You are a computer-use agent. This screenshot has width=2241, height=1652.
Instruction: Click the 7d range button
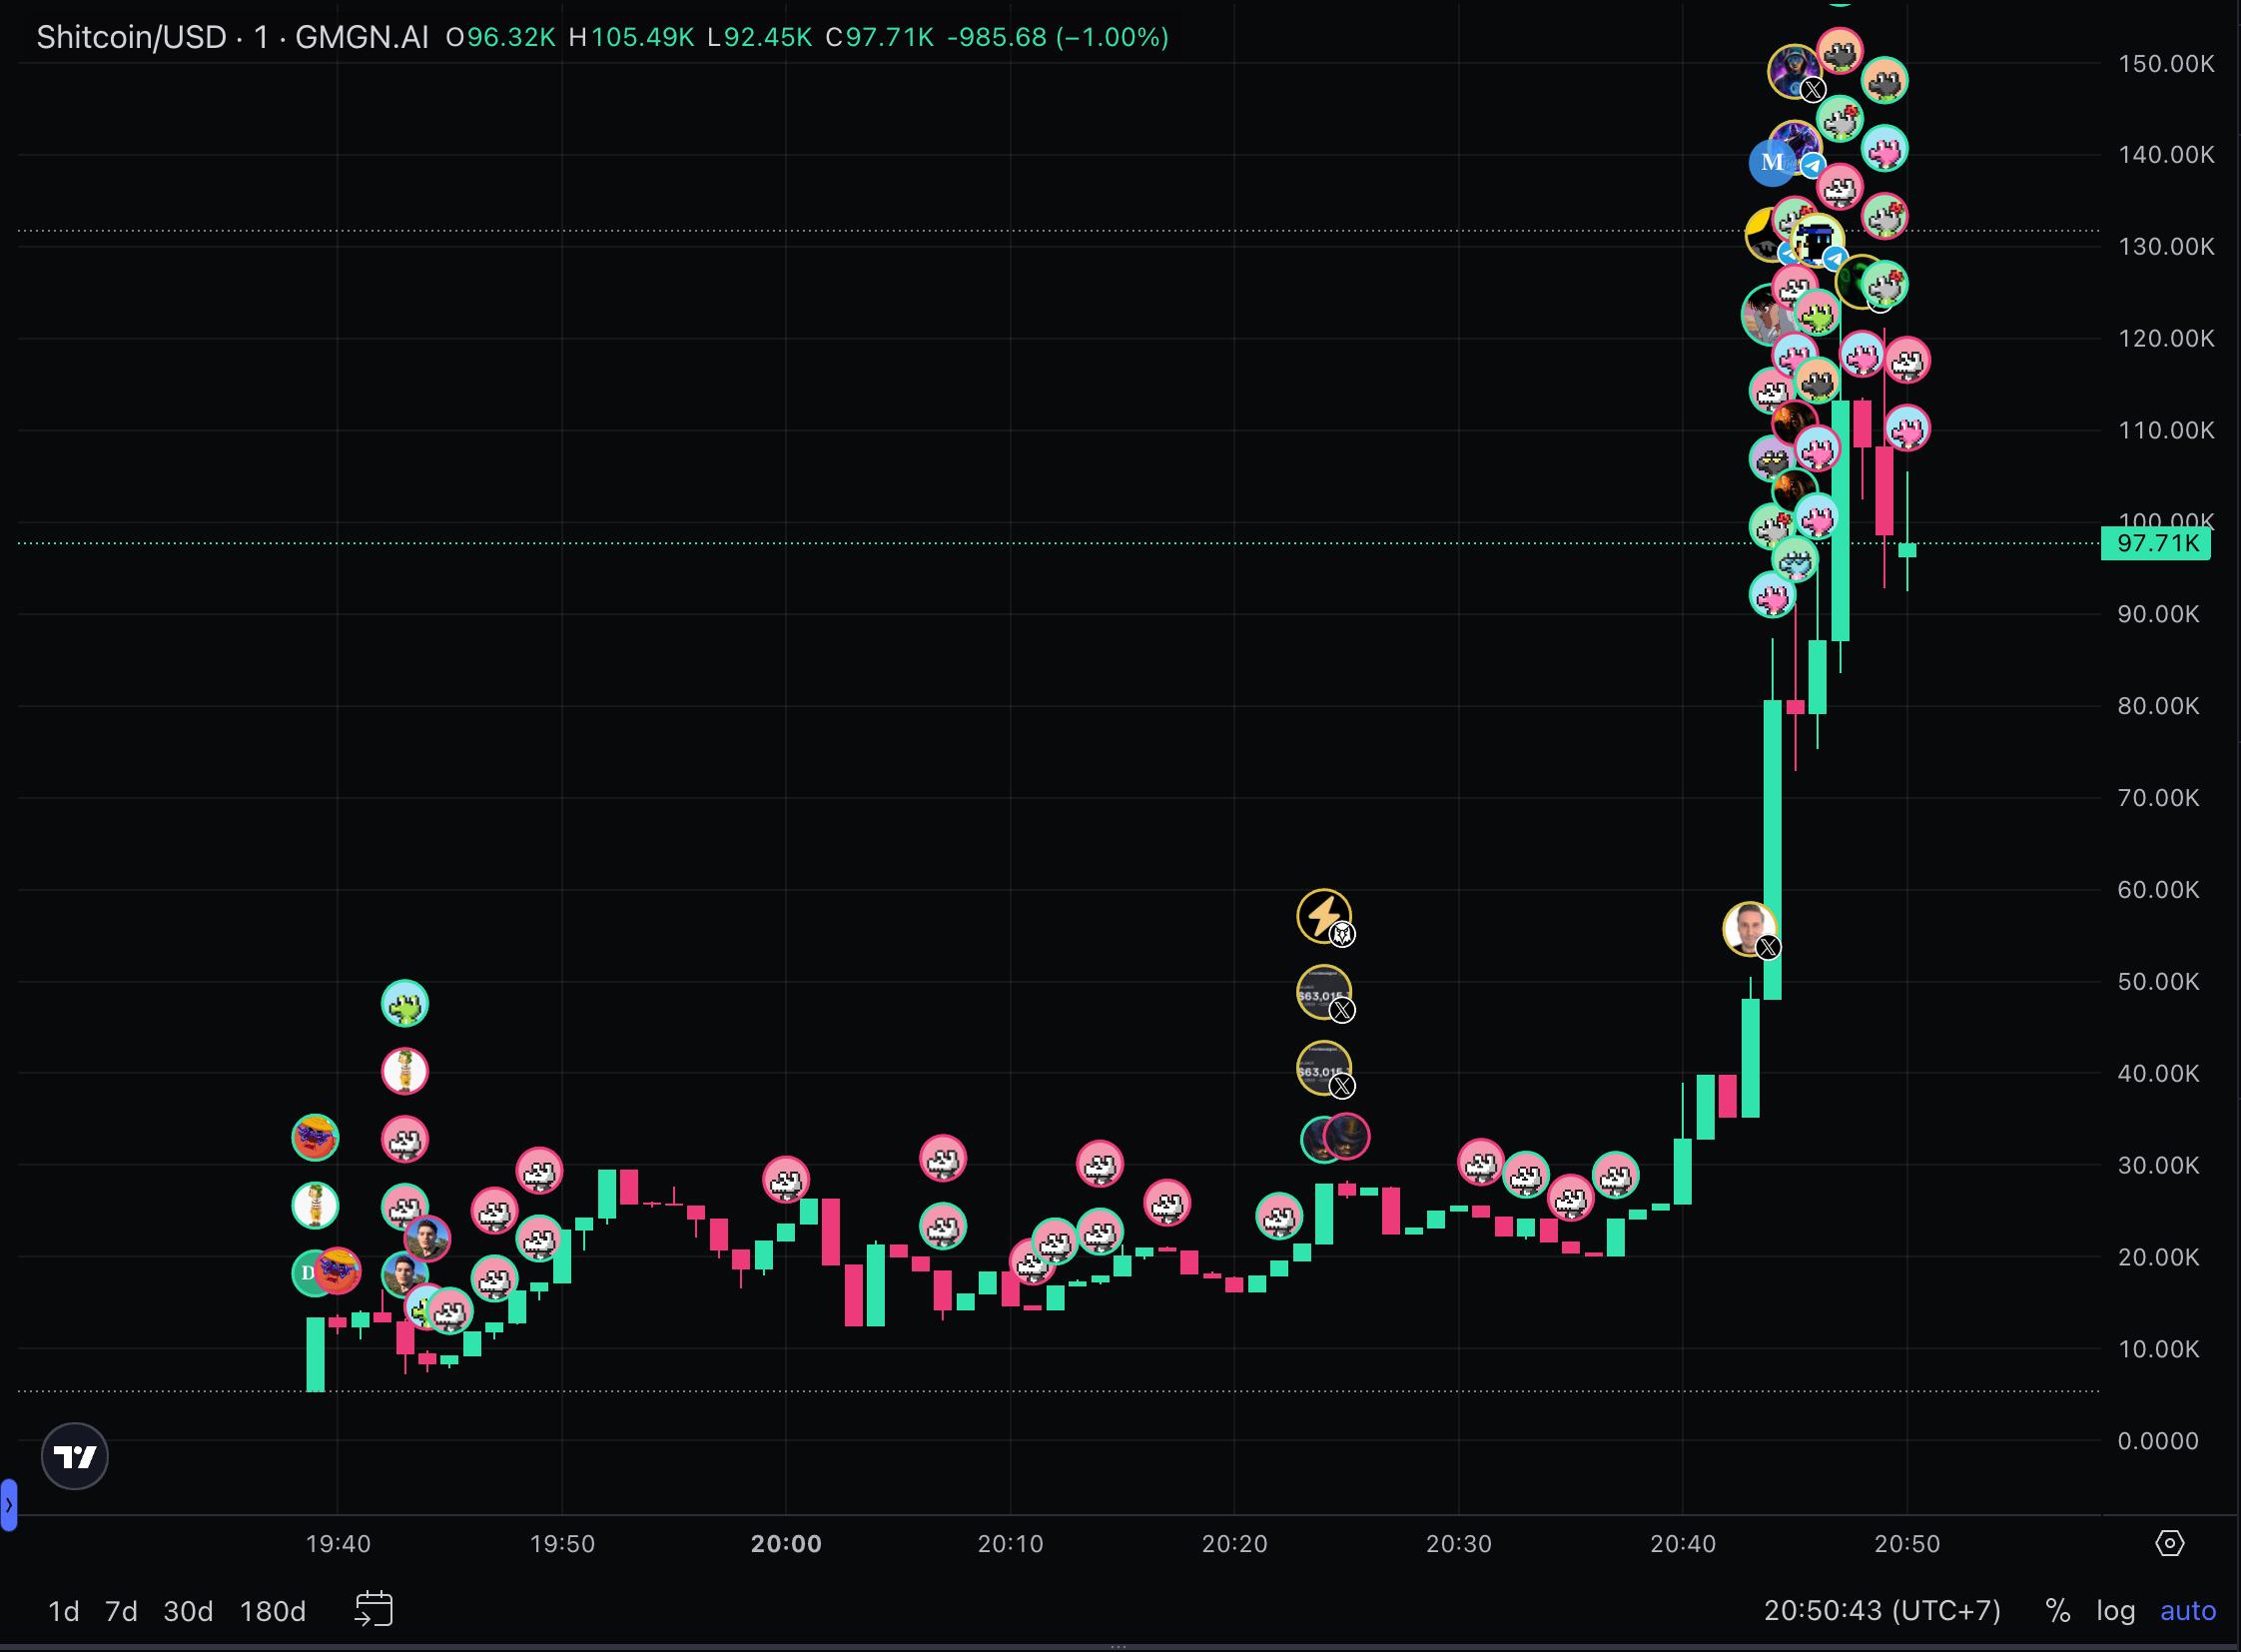121,1611
